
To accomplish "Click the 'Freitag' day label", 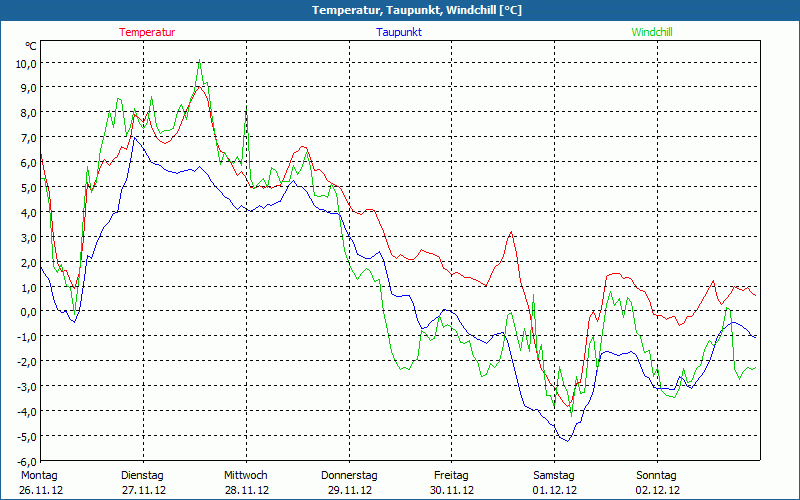I will pos(452,476).
